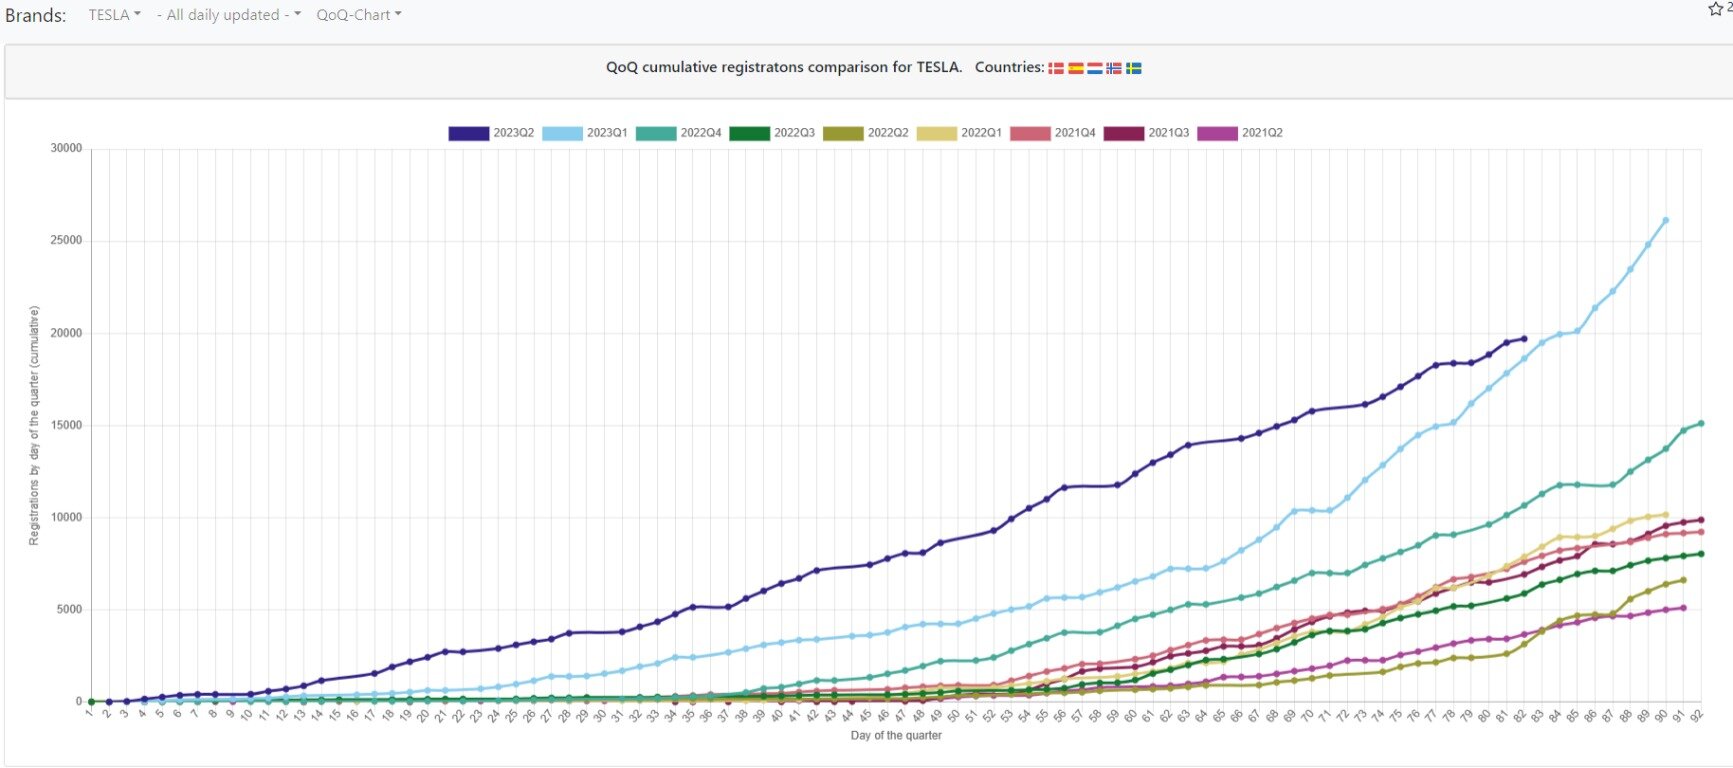Click the 30000 y-axis tick label
Image resolution: width=1733 pixels, height=768 pixels.
(x=66, y=148)
